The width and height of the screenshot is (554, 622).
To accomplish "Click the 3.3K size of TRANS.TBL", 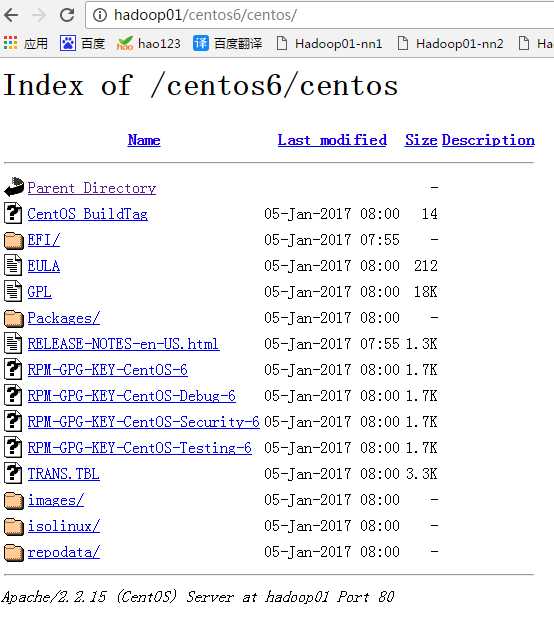I will tap(422, 474).
